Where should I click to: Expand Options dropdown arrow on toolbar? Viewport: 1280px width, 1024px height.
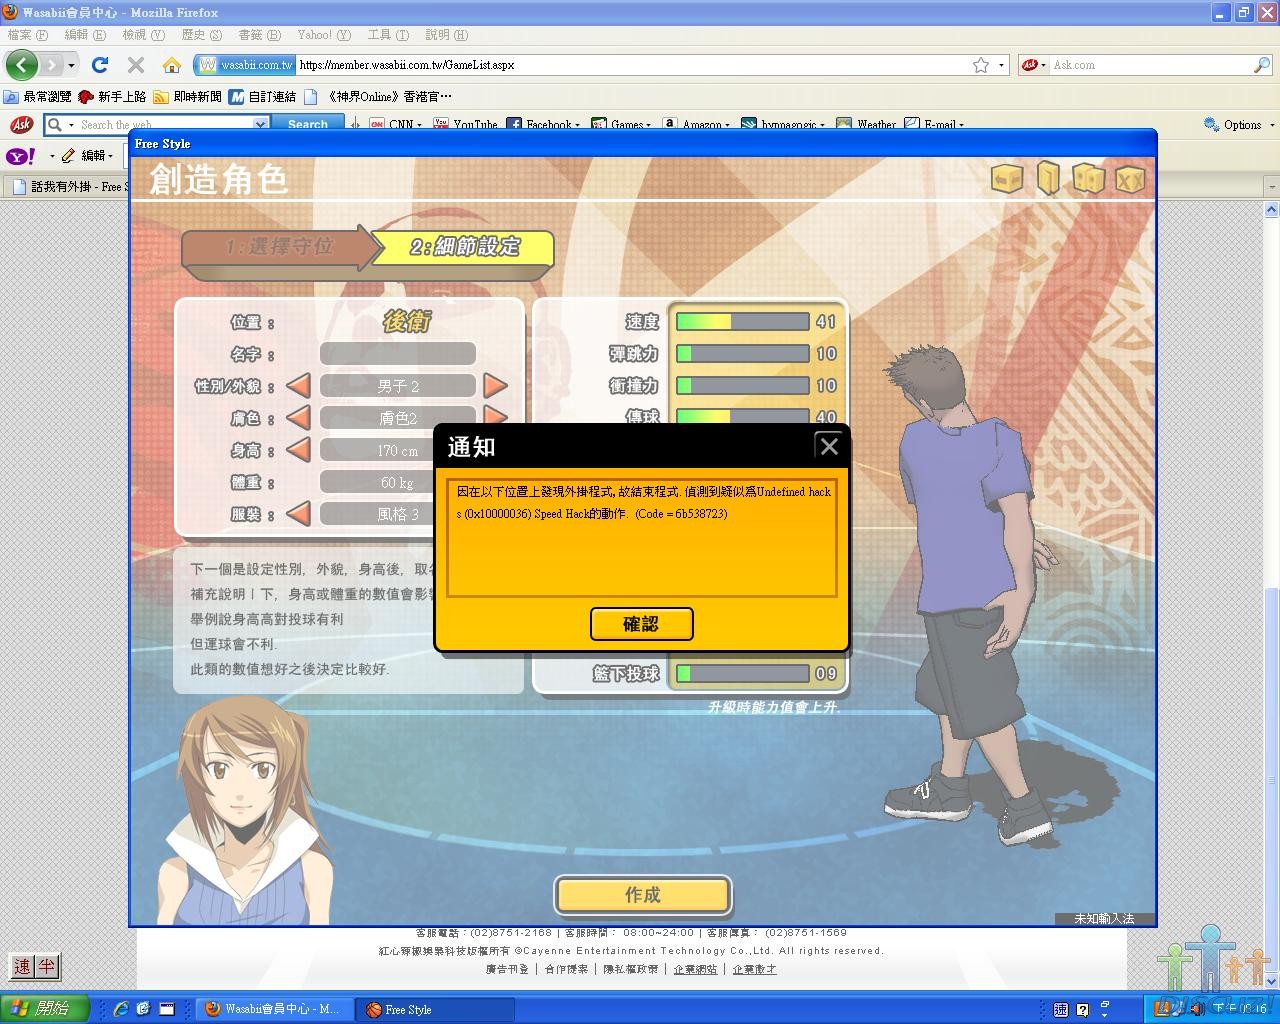(1272, 125)
